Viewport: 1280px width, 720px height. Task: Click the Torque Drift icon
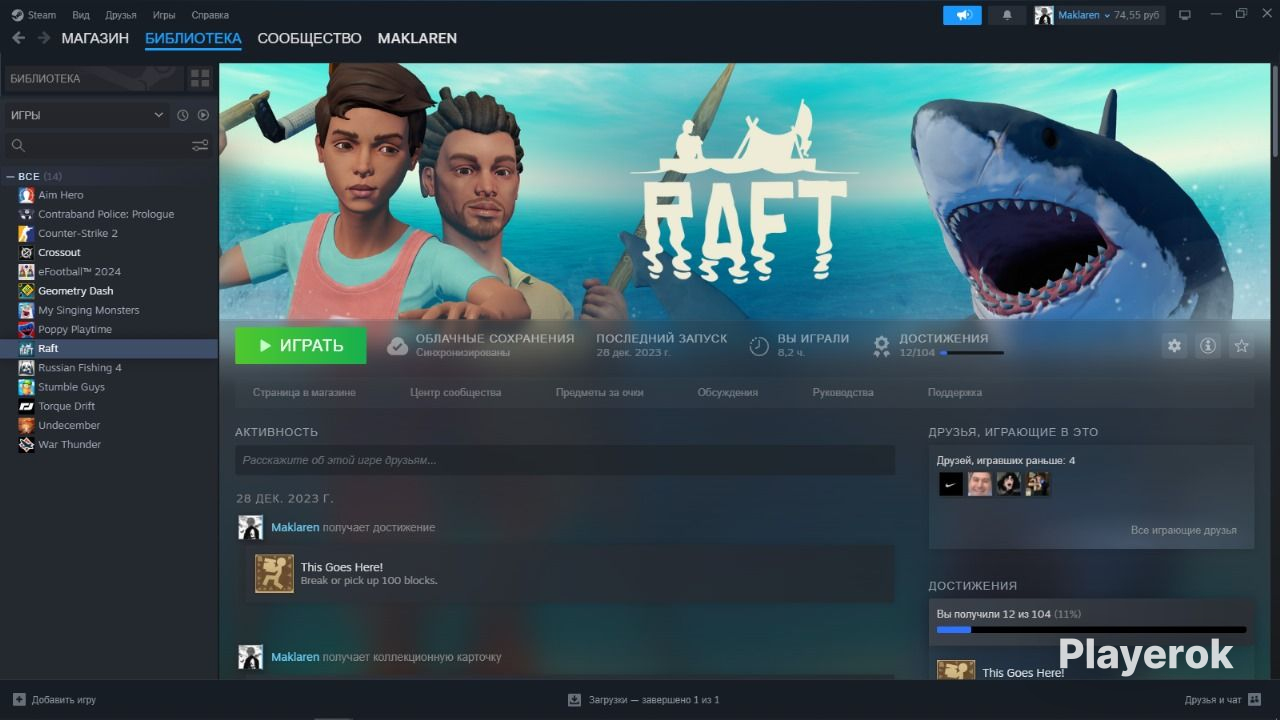coord(27,406)
